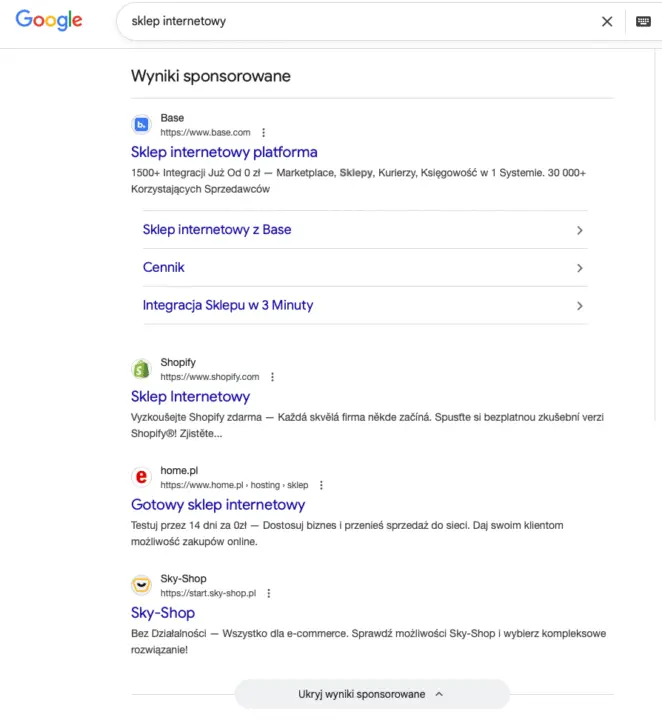Open Sklep internetowy platforma result
Screen dimensions: 662x720
coord(224,152)
